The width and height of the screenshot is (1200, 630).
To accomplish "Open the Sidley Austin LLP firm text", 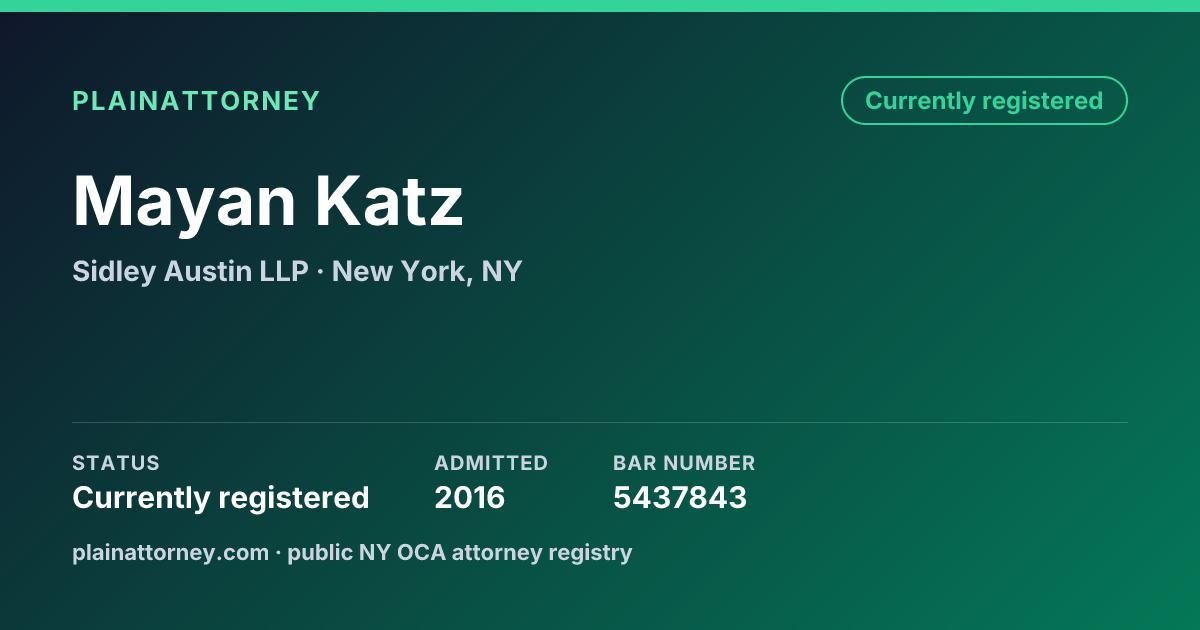I will coord(190,271).
